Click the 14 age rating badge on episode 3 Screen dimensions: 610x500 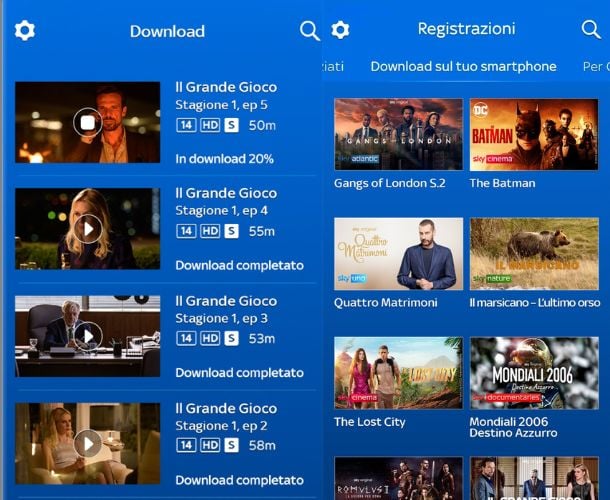(x=186, y=339)
